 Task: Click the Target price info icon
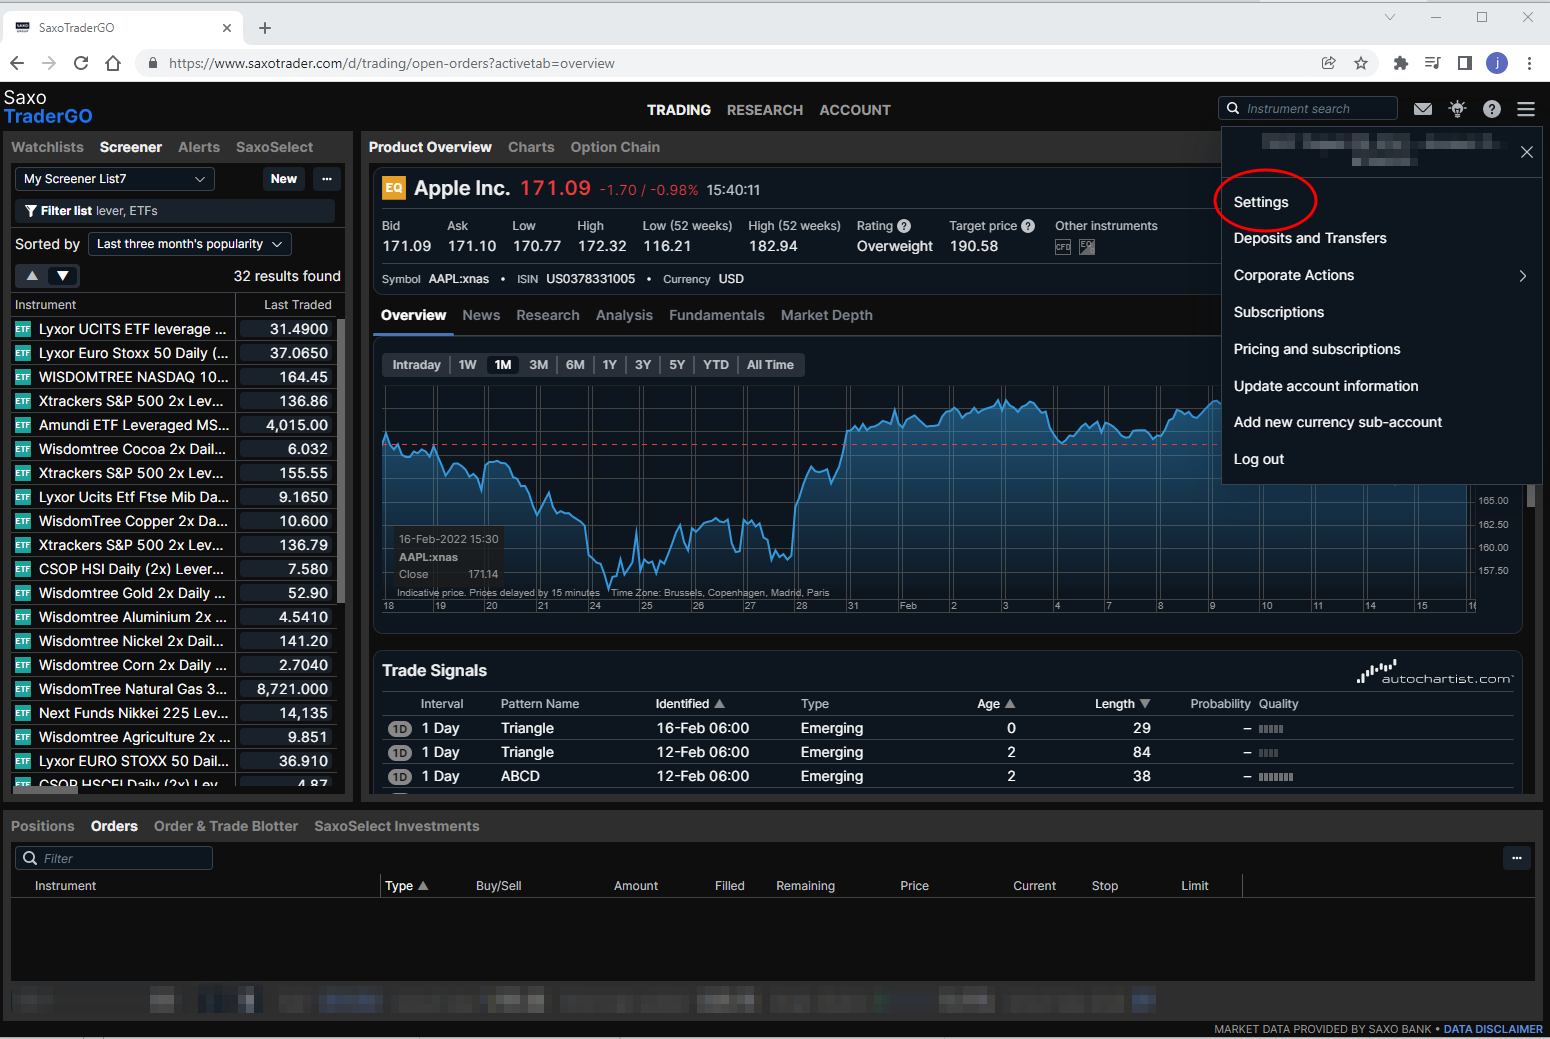(1028, 226)
